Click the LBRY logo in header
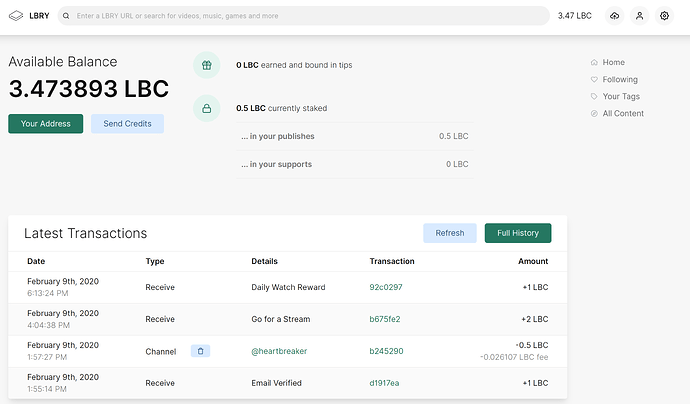Viewport: 690px width, 404px height. (x=28, y=16)
